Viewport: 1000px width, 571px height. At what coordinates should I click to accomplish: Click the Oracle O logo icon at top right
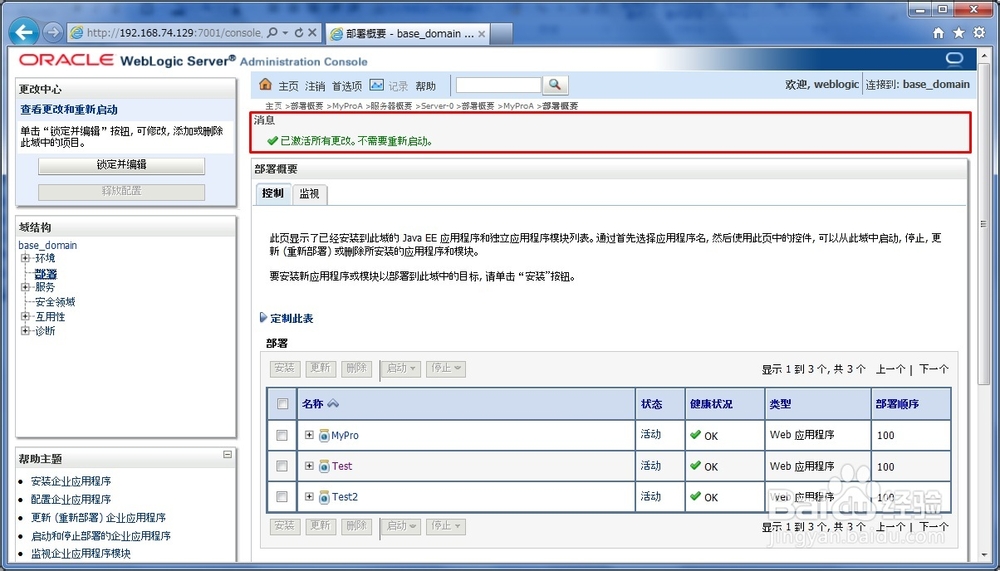tap(954, 59)
